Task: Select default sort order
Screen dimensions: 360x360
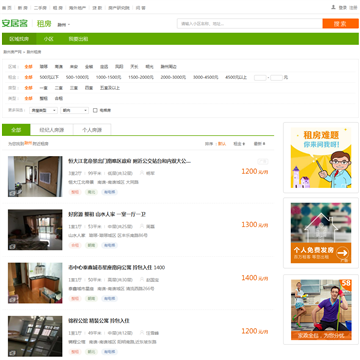Action: [x=222, y=144]
